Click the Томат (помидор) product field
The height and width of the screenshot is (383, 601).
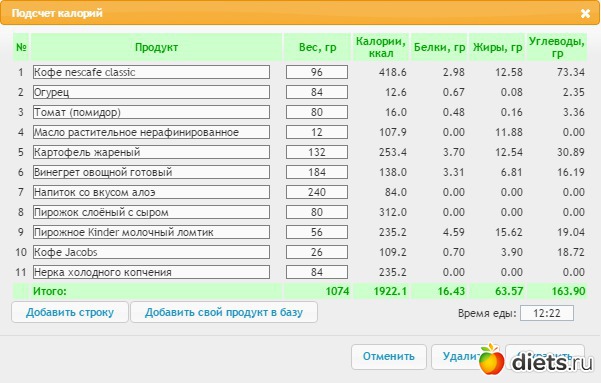[151, 112]
